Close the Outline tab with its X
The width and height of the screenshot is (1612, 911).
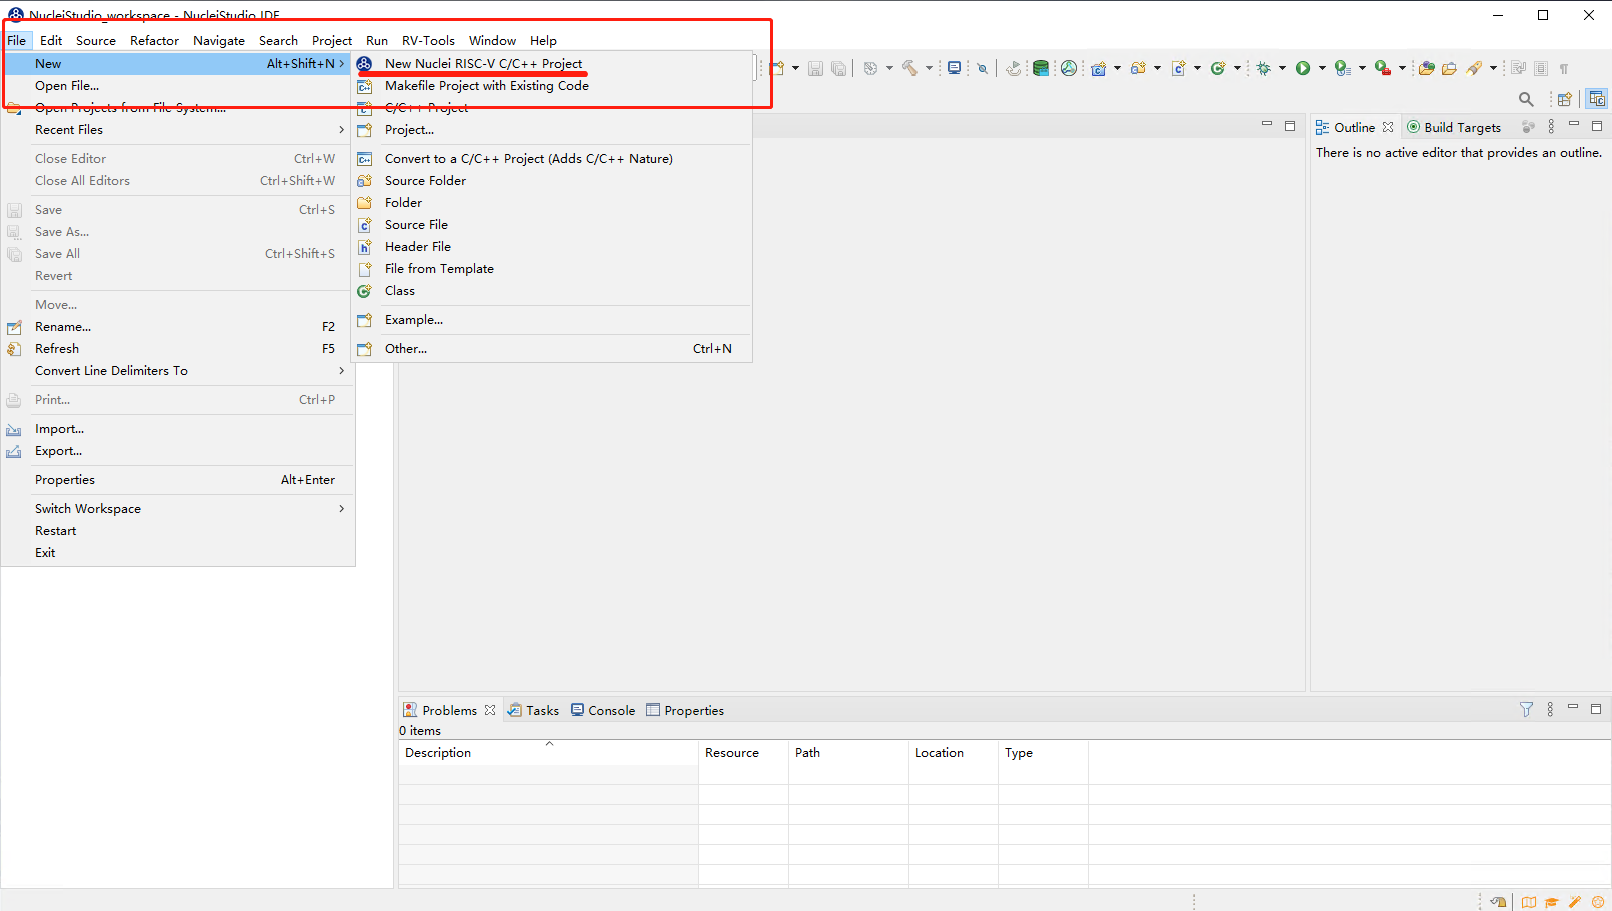1388,127
